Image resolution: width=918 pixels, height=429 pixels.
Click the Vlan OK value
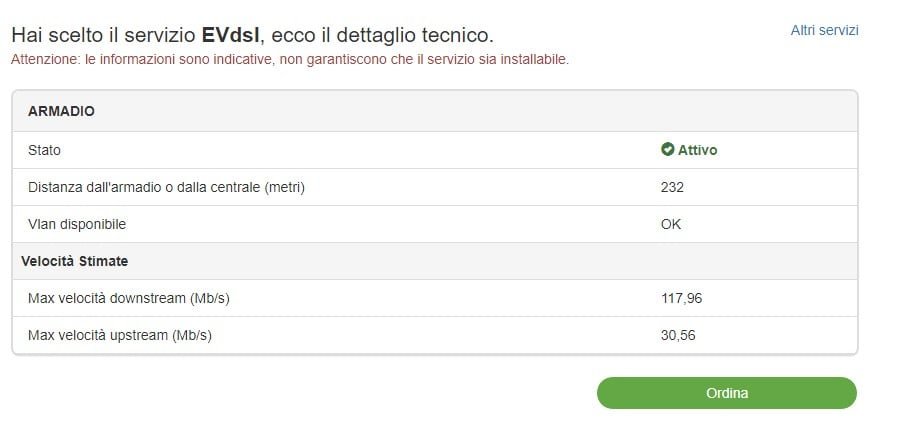tap(671, 224)
